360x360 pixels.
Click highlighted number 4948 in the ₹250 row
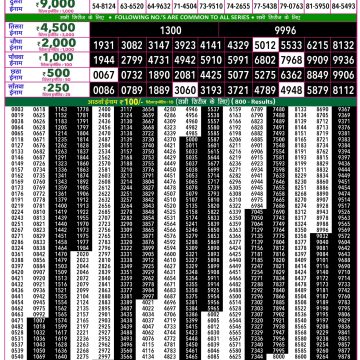[x=291, y=90]
